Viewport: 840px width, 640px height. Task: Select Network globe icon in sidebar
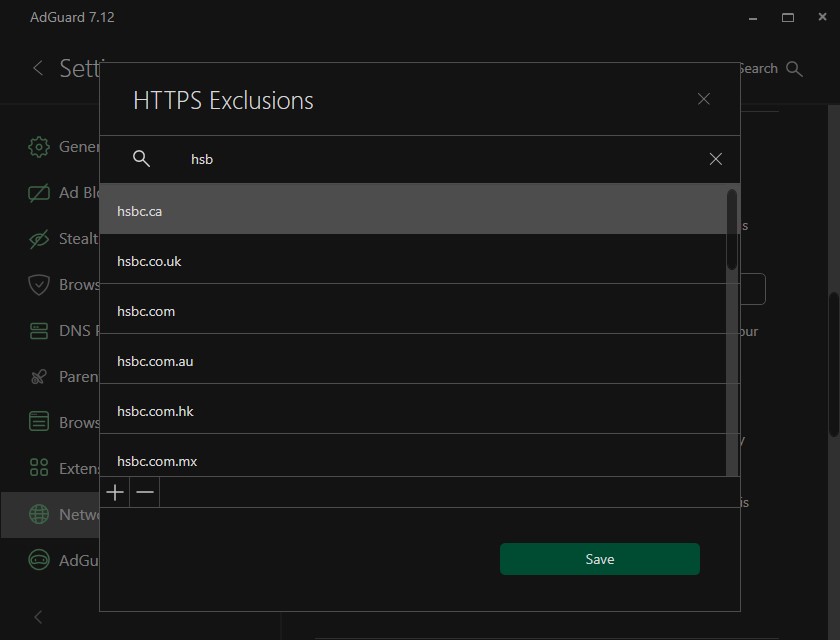39,514
